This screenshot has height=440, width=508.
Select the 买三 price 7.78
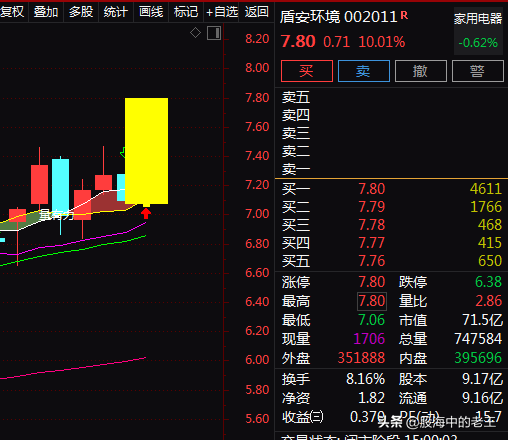(x=372, y=225)
